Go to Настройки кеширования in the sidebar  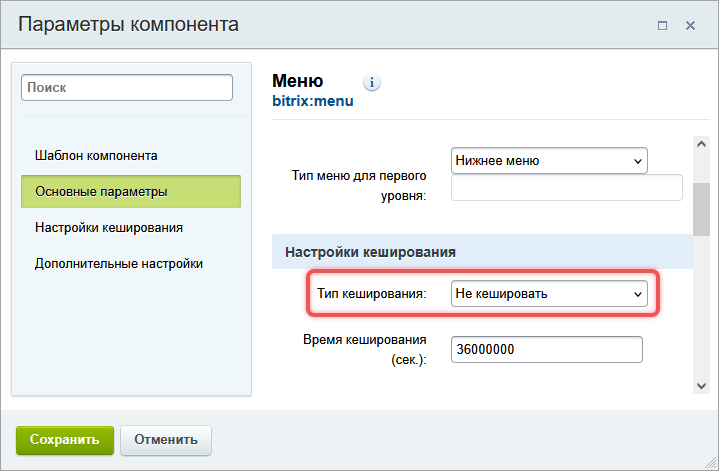tap(108, 227)
